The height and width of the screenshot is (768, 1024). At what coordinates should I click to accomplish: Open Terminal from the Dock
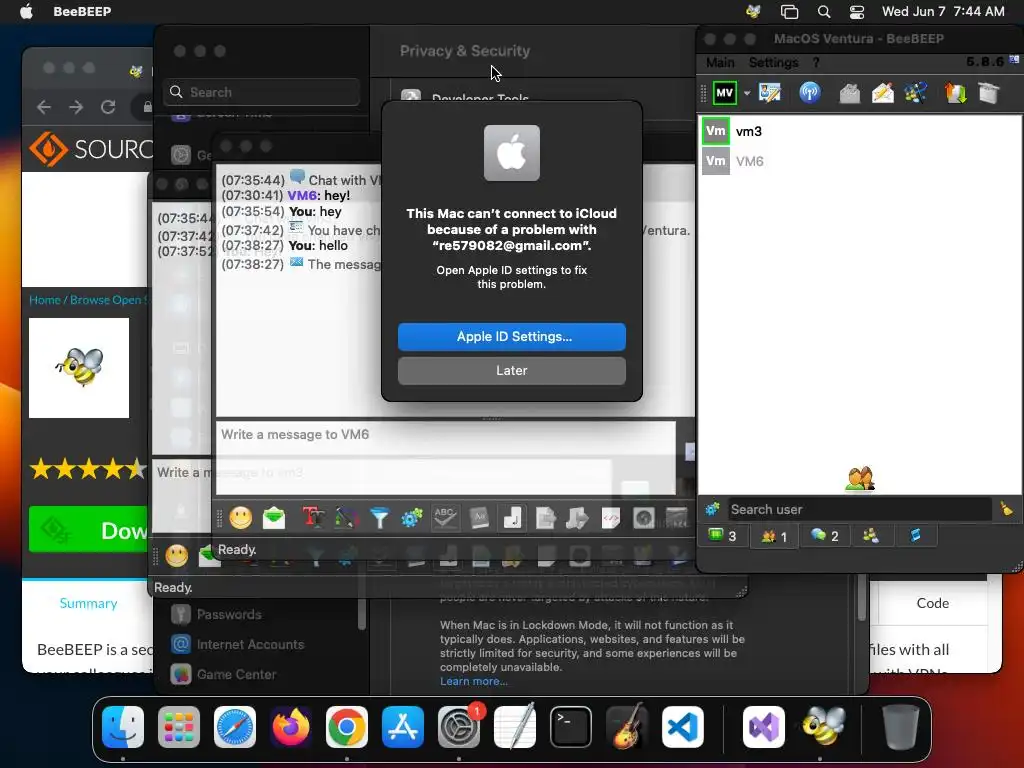point(571,727)
